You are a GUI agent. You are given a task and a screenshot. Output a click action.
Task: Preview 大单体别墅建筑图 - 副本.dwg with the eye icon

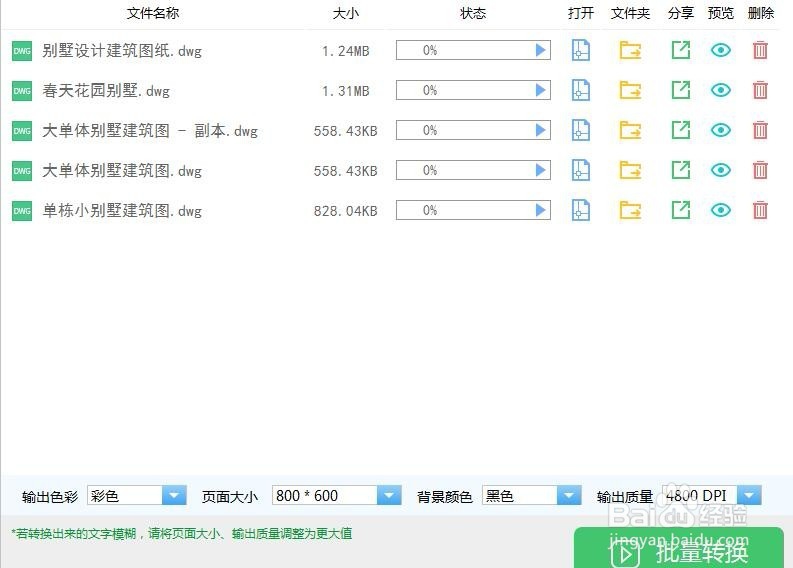[x=721, y=130]
